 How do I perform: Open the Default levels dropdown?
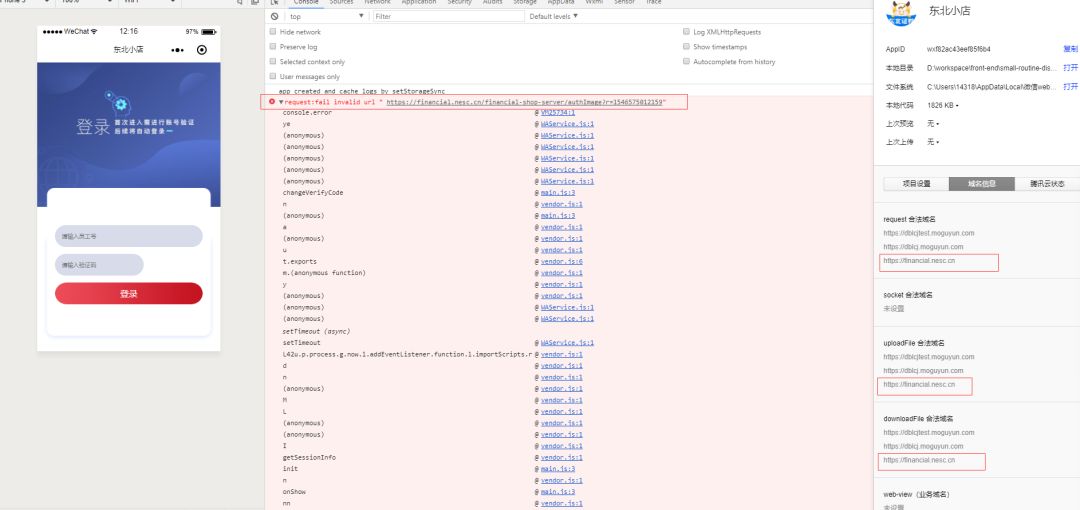554,16
